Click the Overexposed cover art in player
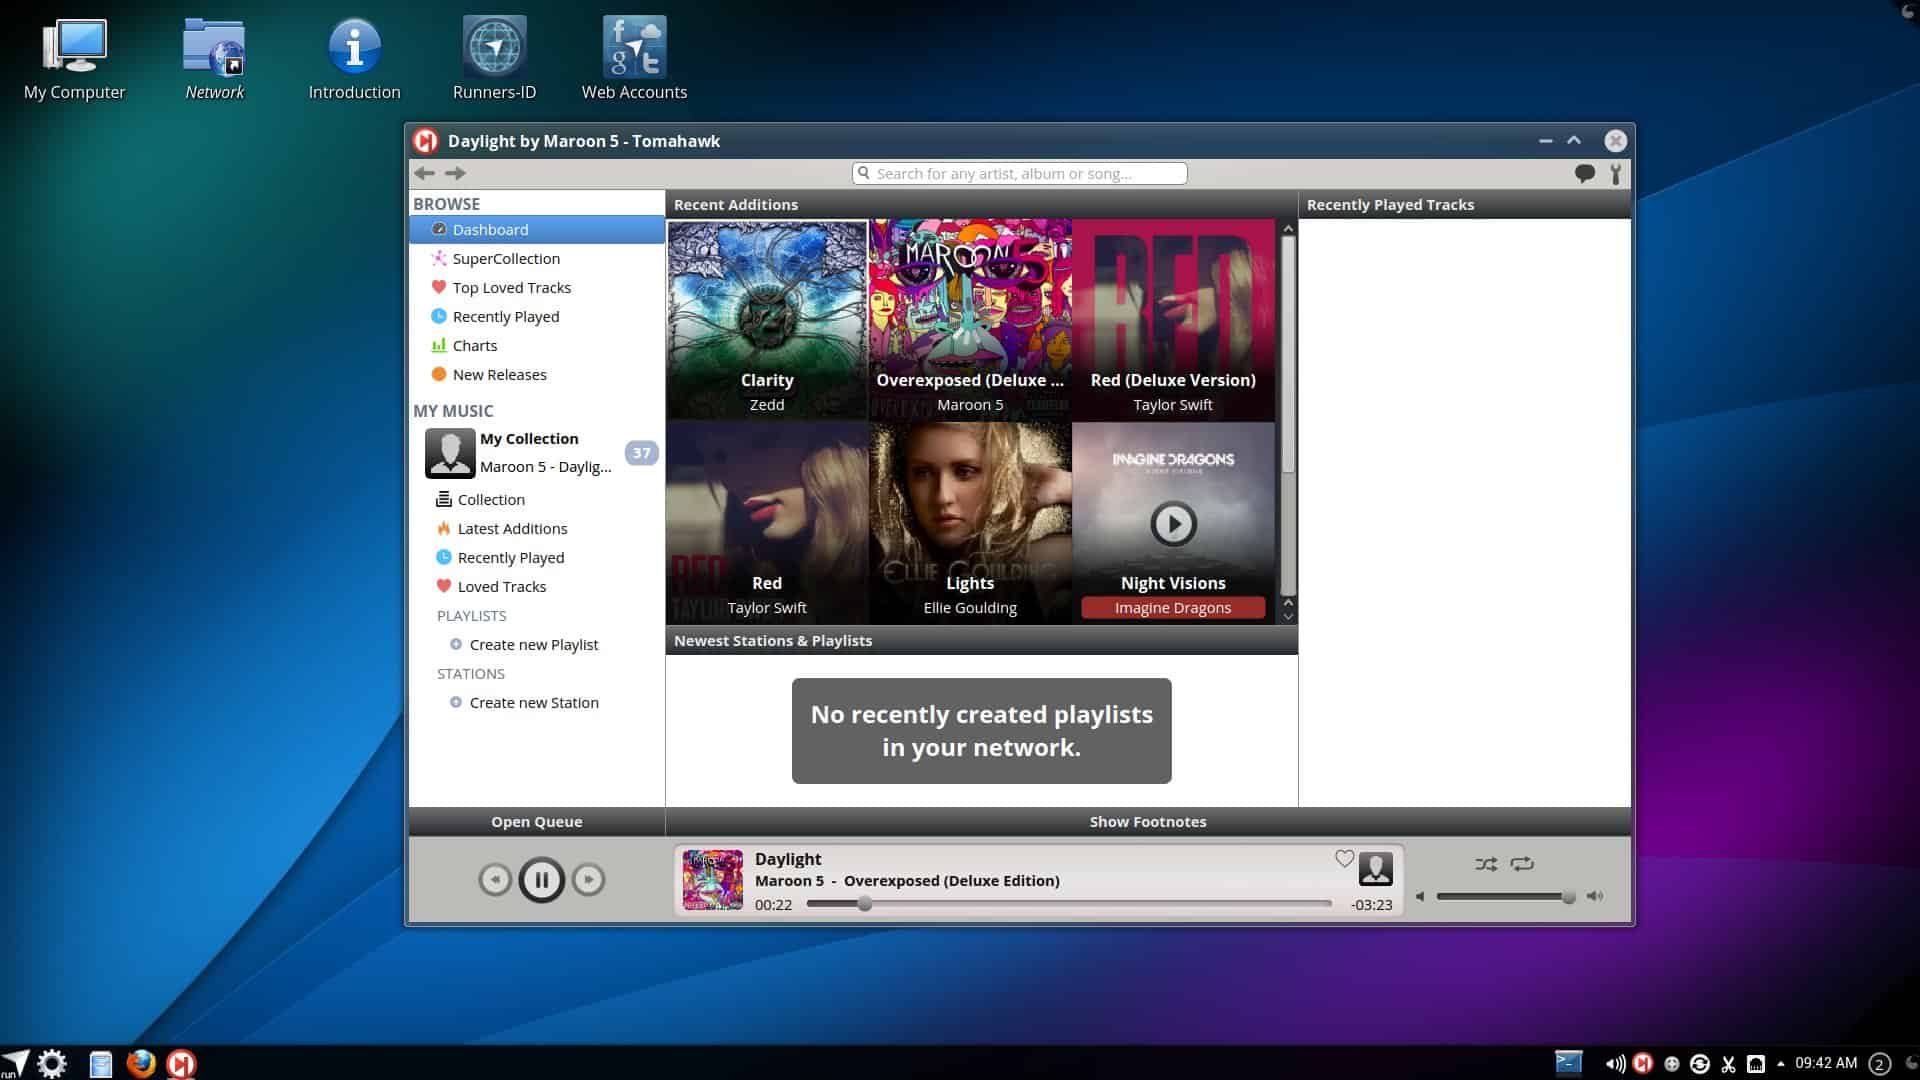1920x1080 pixels. coord(712,880)
